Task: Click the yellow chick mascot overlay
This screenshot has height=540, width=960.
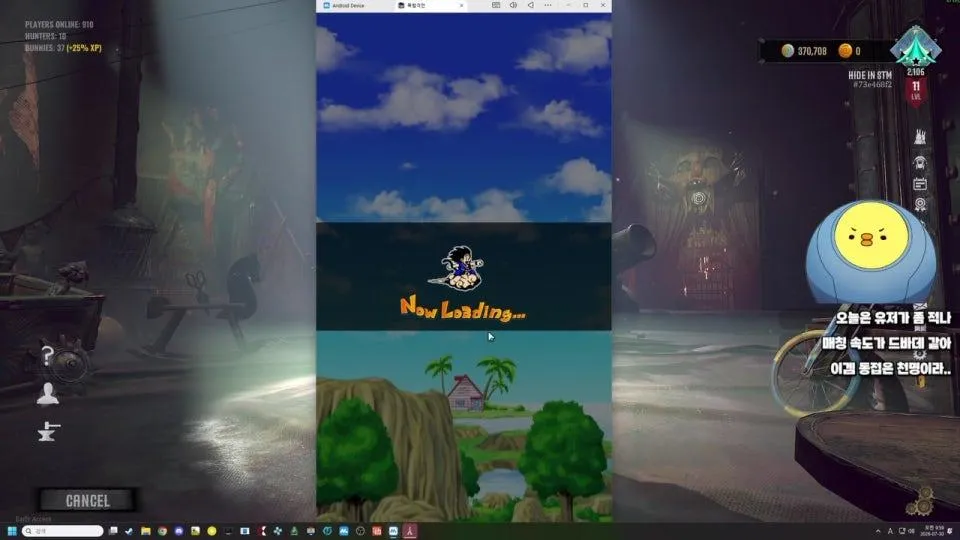Action: tap(871, 252)
